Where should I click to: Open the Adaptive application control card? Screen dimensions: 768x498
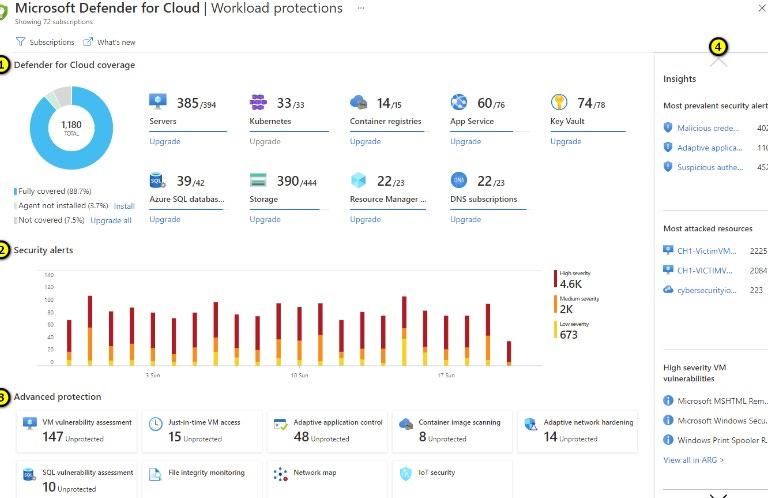pos(328,431)
